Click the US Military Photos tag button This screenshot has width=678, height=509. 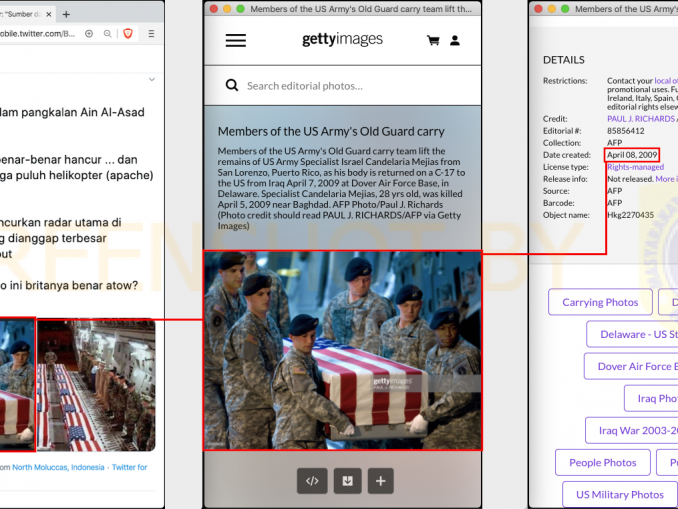pos(620,494)
